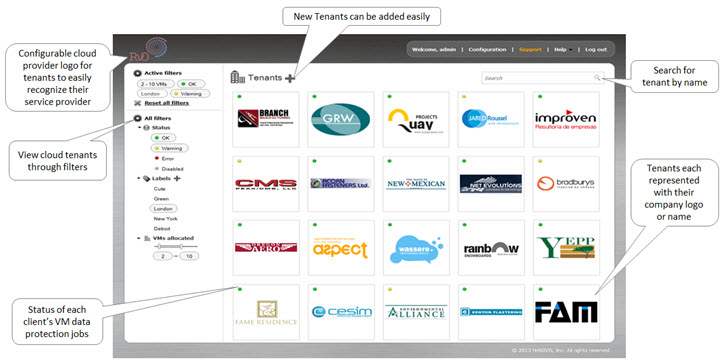Screen dimensions: 724x361
Task: Open the Support menu item
Action: pos(530,49)
